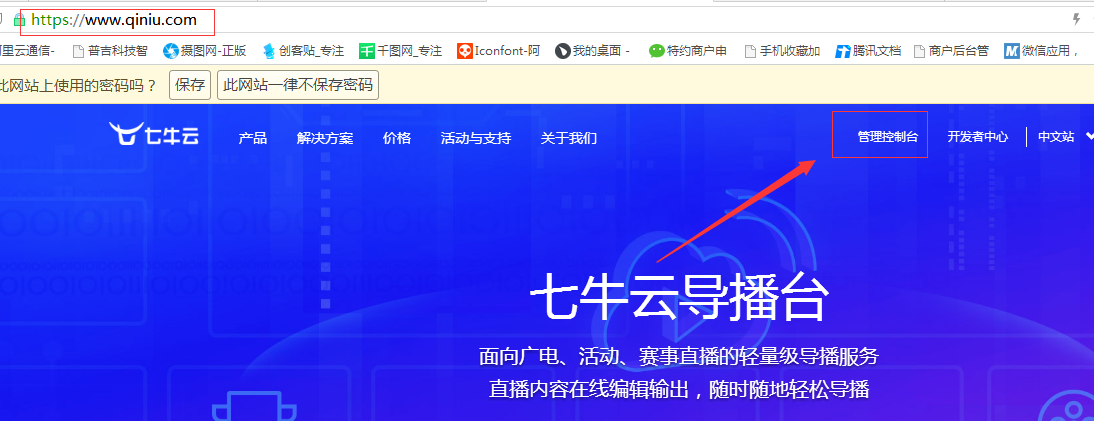Image resolution: width=1094 pixels, height=421 pixels.
Task: Expand the 中文站 language dropdown
Action: (1065, 137)
